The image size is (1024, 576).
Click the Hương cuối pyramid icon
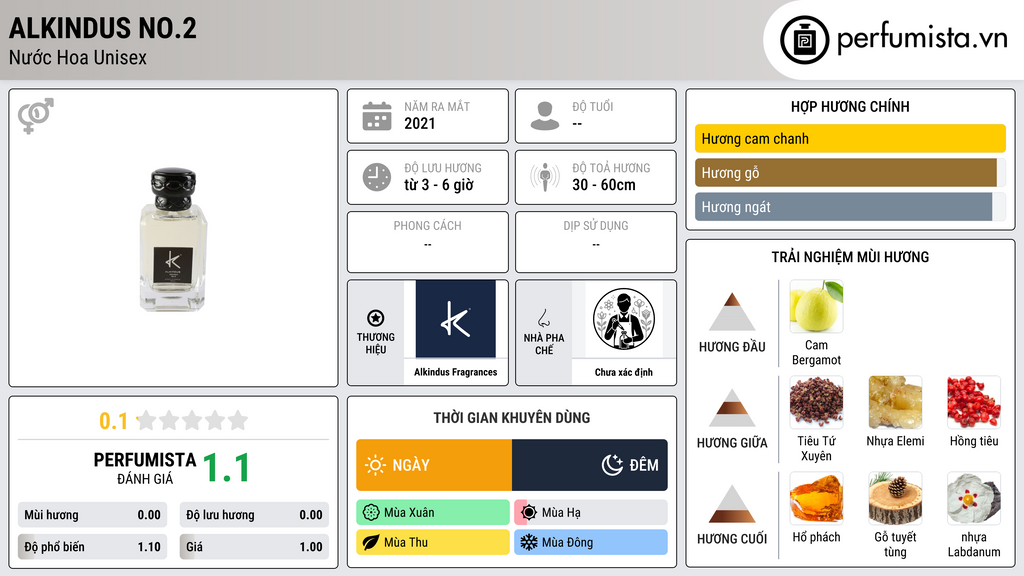pyautogui.click(x=732, y=504)
